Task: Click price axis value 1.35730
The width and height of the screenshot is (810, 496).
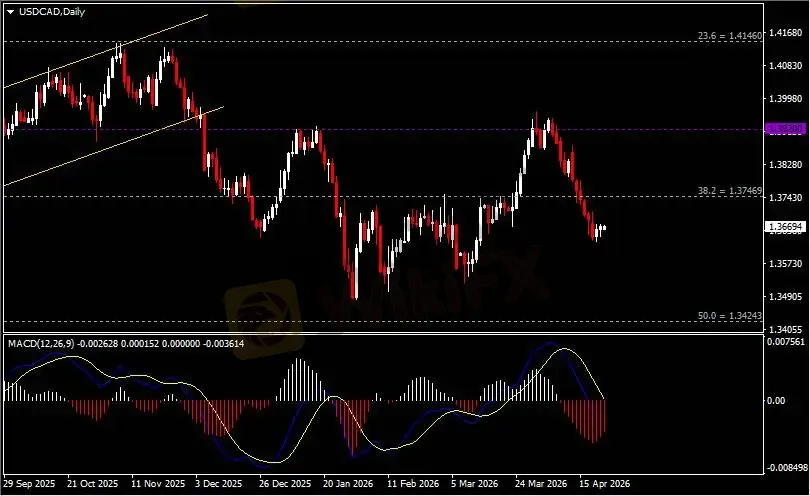Action: [786, 264]
